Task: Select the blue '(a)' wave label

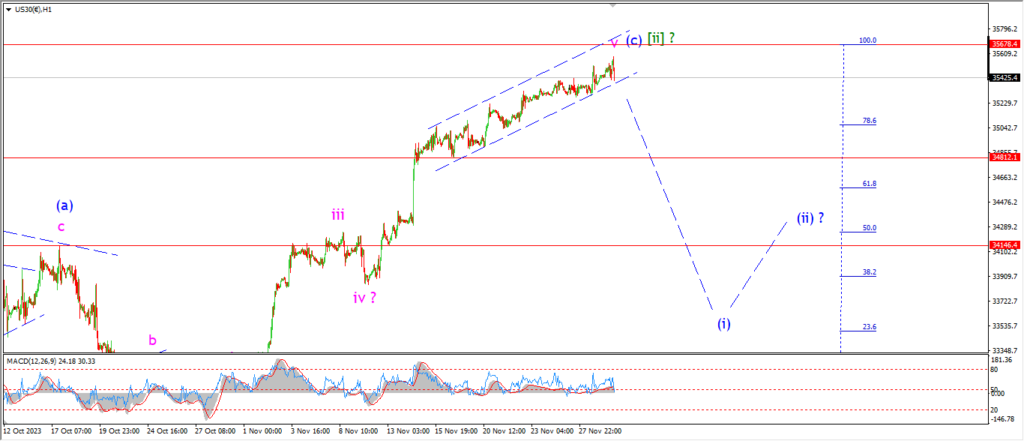Action: tap(64, 205)
